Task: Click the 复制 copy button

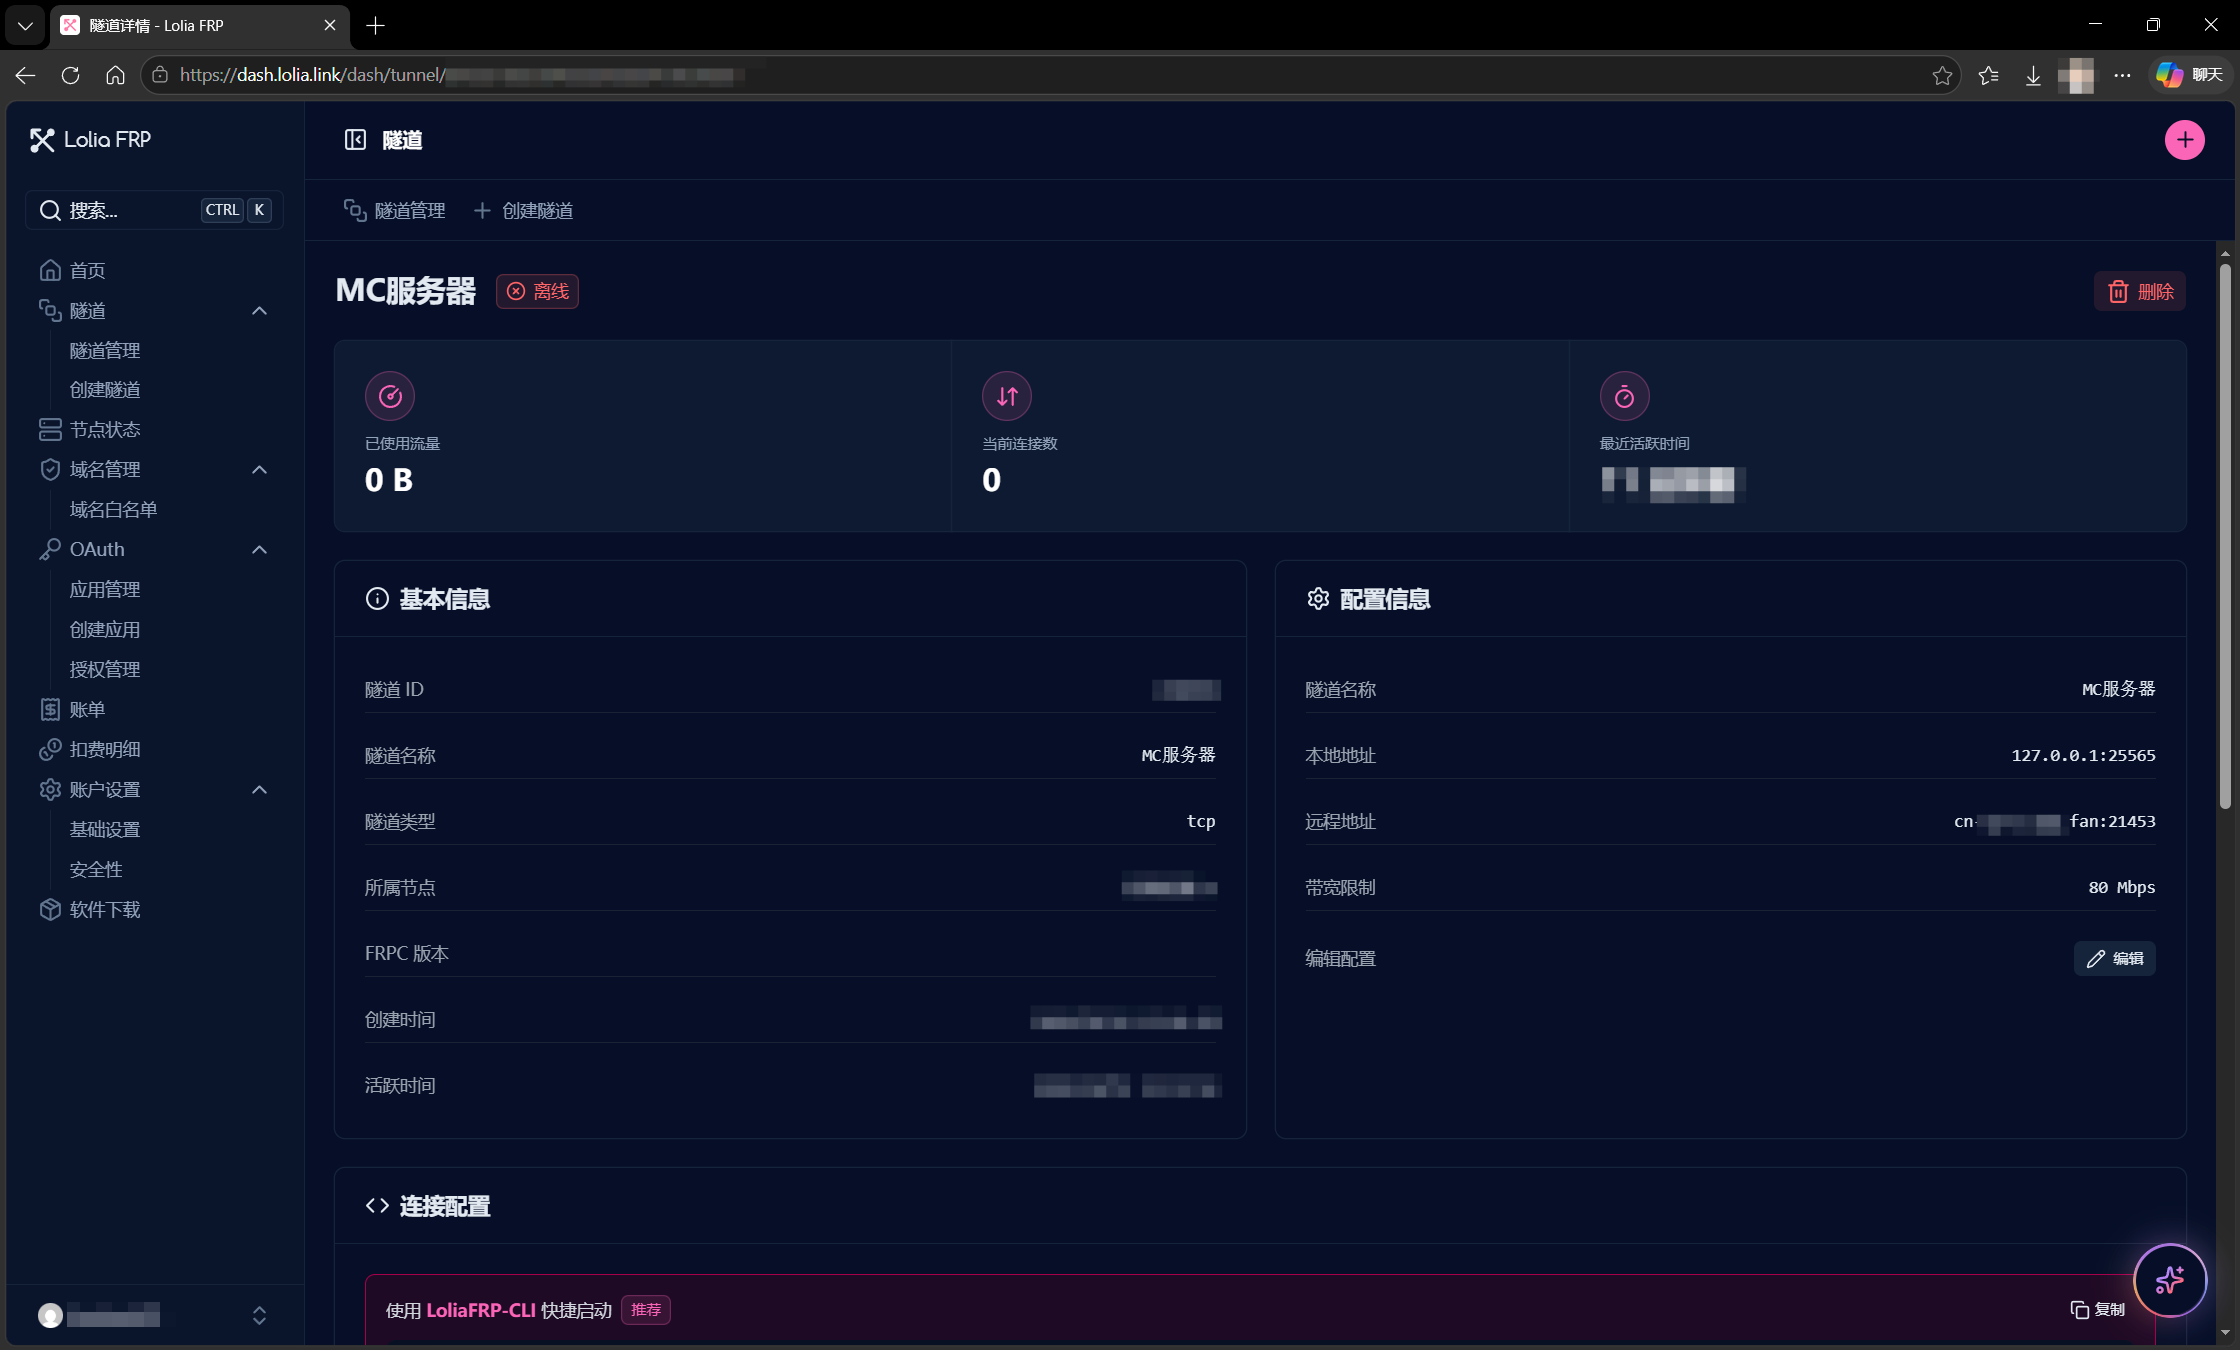Action: coord(2097,1310)
